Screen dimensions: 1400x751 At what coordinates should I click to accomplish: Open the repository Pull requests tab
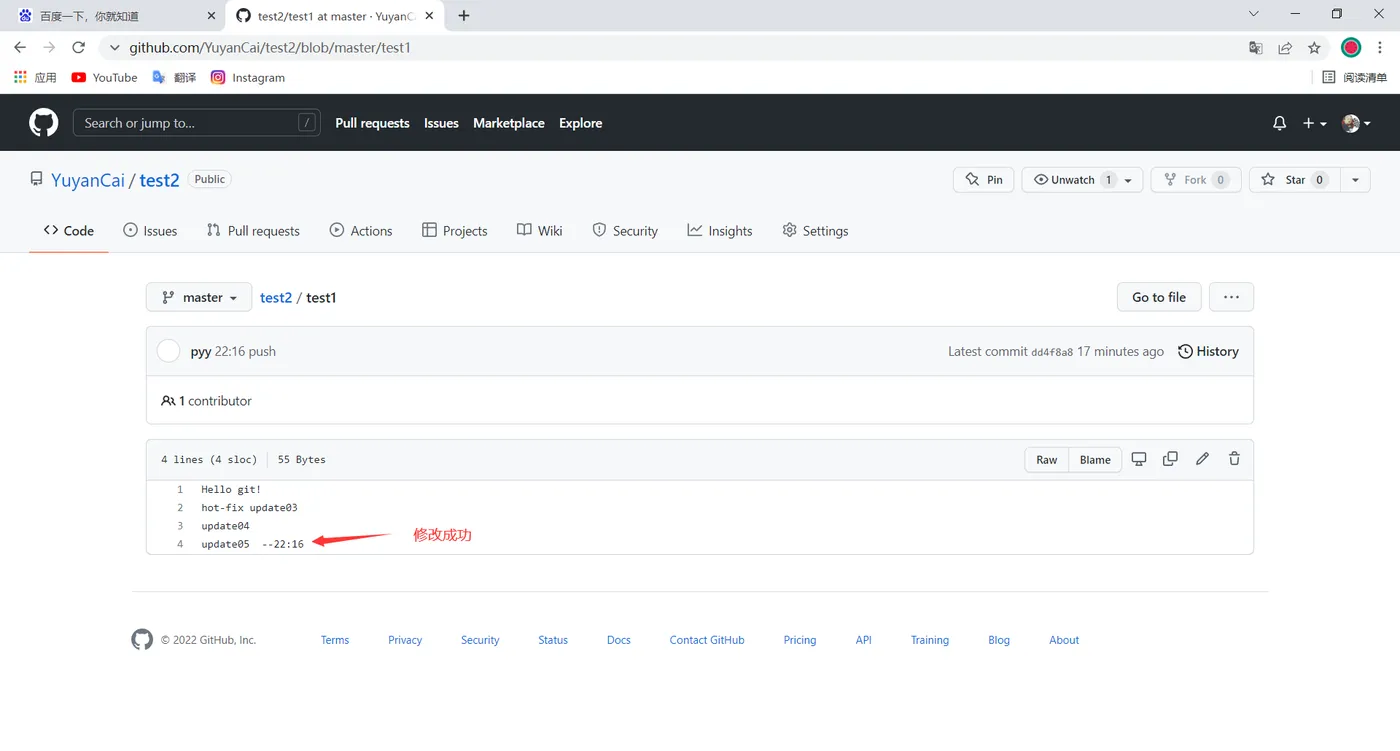(x=253, y=231)
